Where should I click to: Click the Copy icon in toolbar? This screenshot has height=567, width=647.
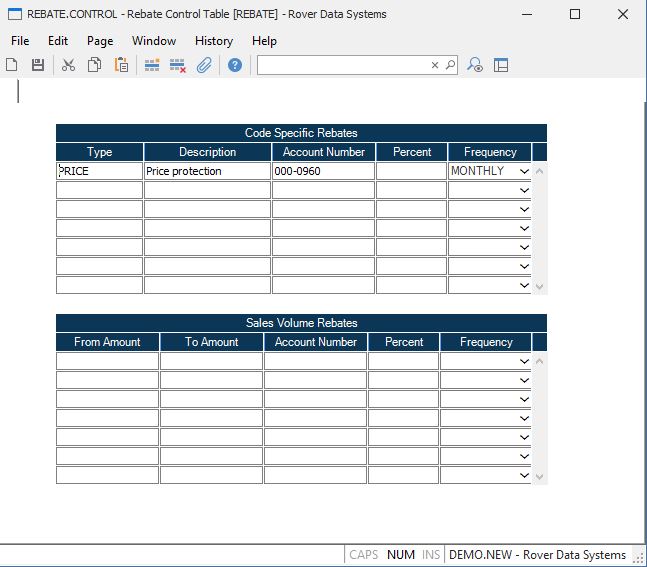point(94,65)
